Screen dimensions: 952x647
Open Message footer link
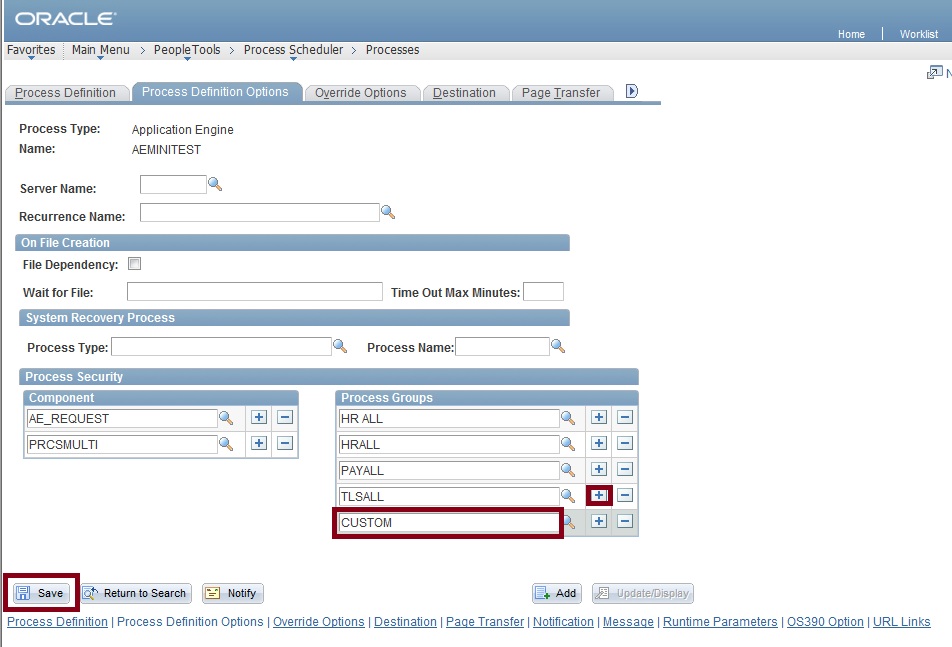(x=628, y=622)
